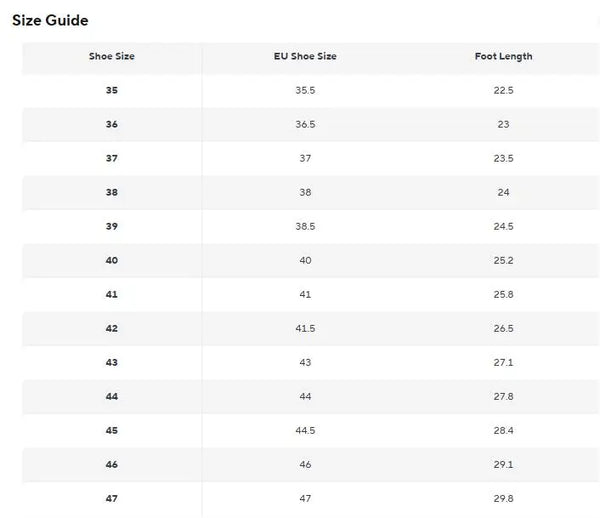
Task: Click the EU size 41.5 cell
Action: click(305, 328)
